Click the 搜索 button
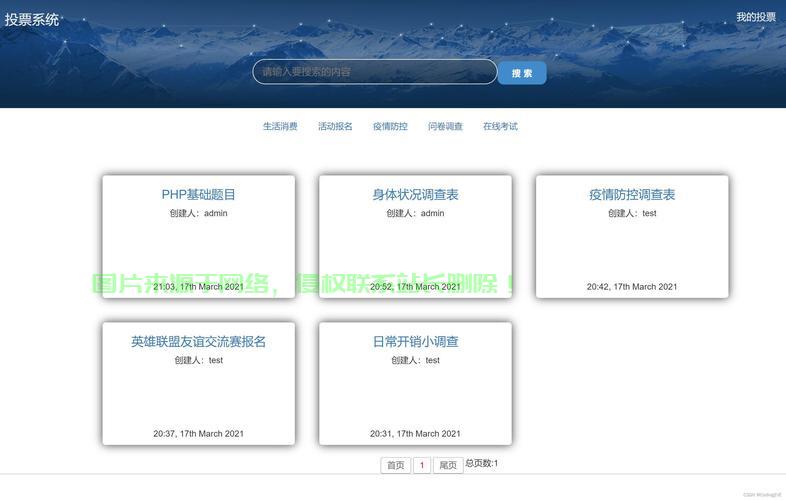The height and width of the screenshot is (500, 786). (522, 73)
